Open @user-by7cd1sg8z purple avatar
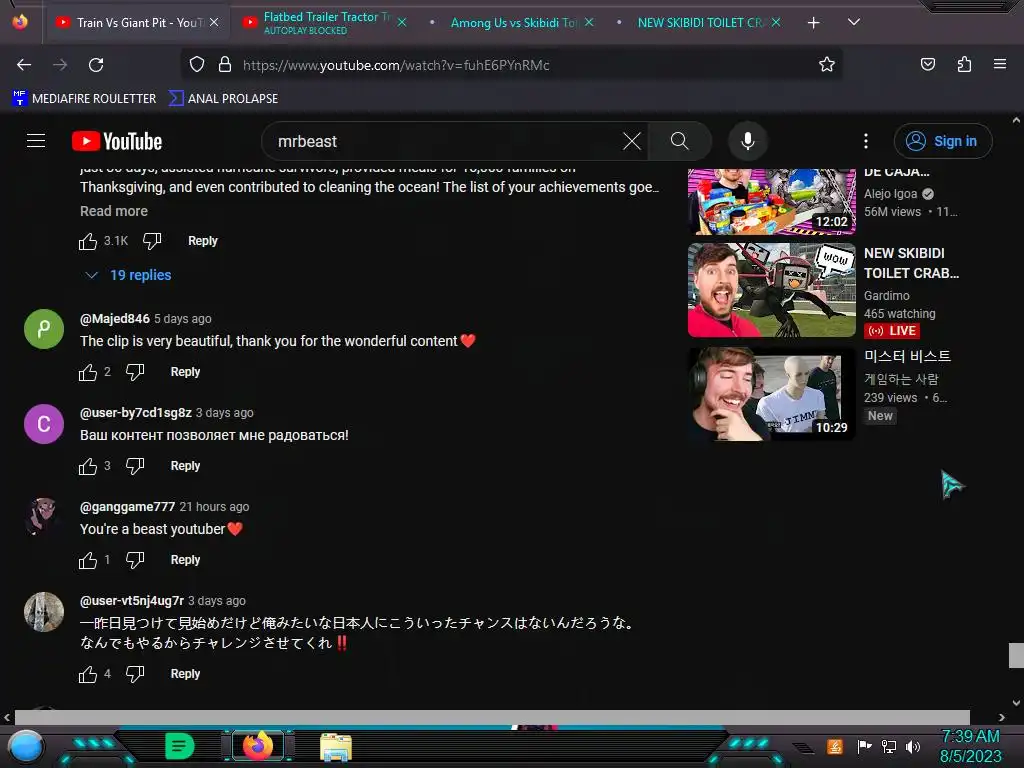The width and height of the screenshot is (1024, 768). (x=44, y=424)
